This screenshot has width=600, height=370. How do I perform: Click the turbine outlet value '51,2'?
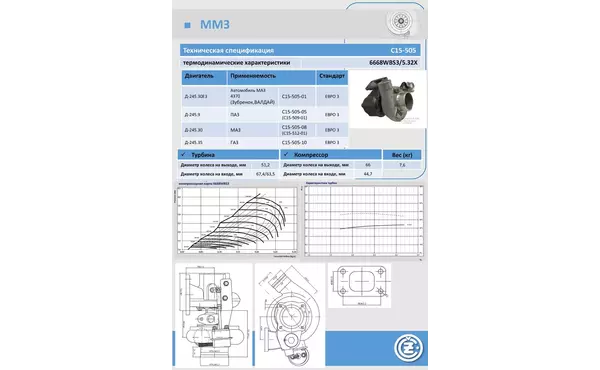click(265, 165)
